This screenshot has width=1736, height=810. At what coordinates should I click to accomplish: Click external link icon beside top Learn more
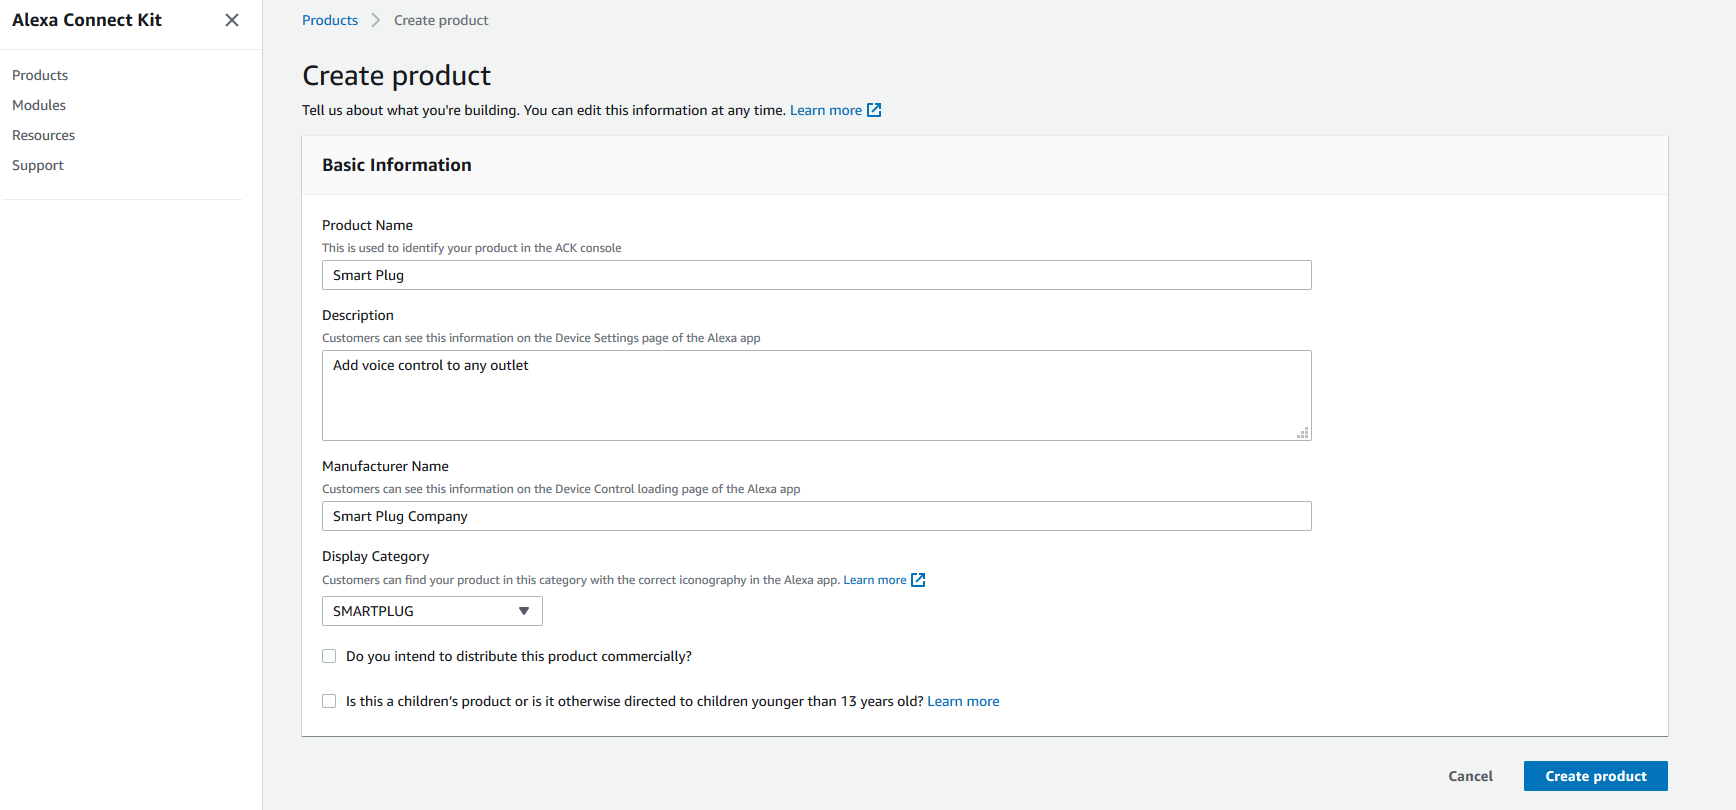(x=874, y=110)
